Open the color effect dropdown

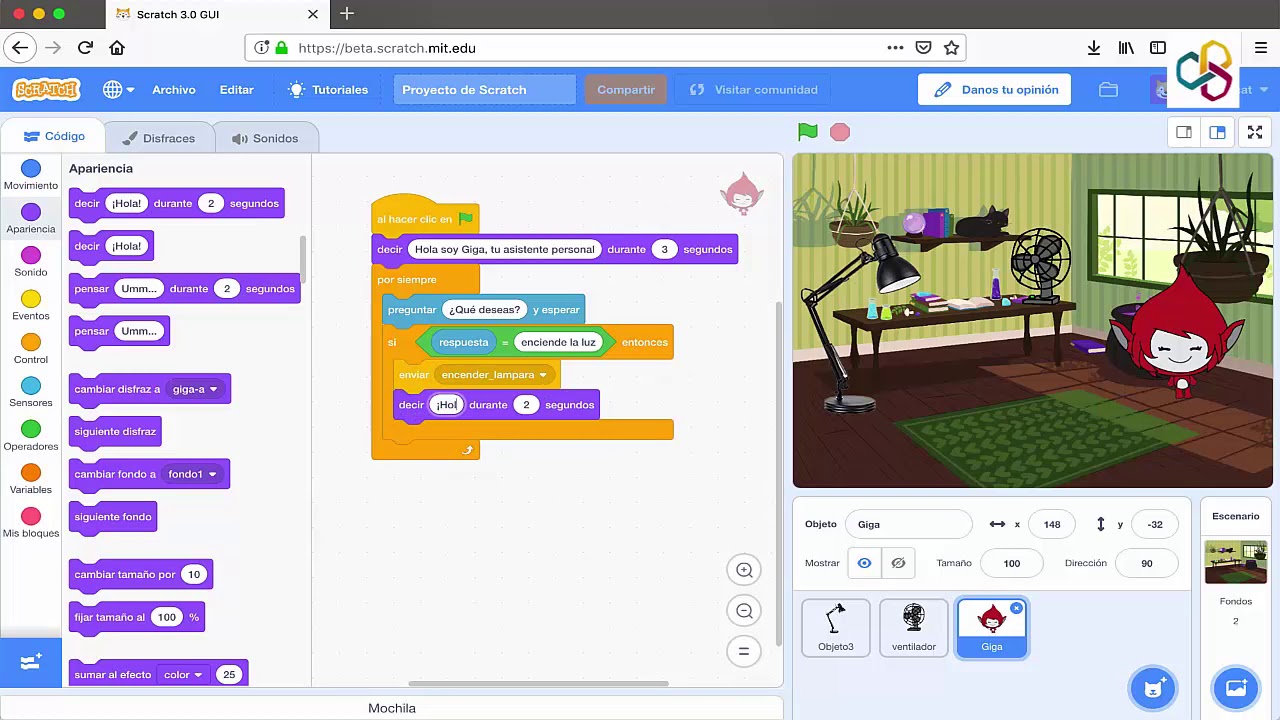point(183,675)
